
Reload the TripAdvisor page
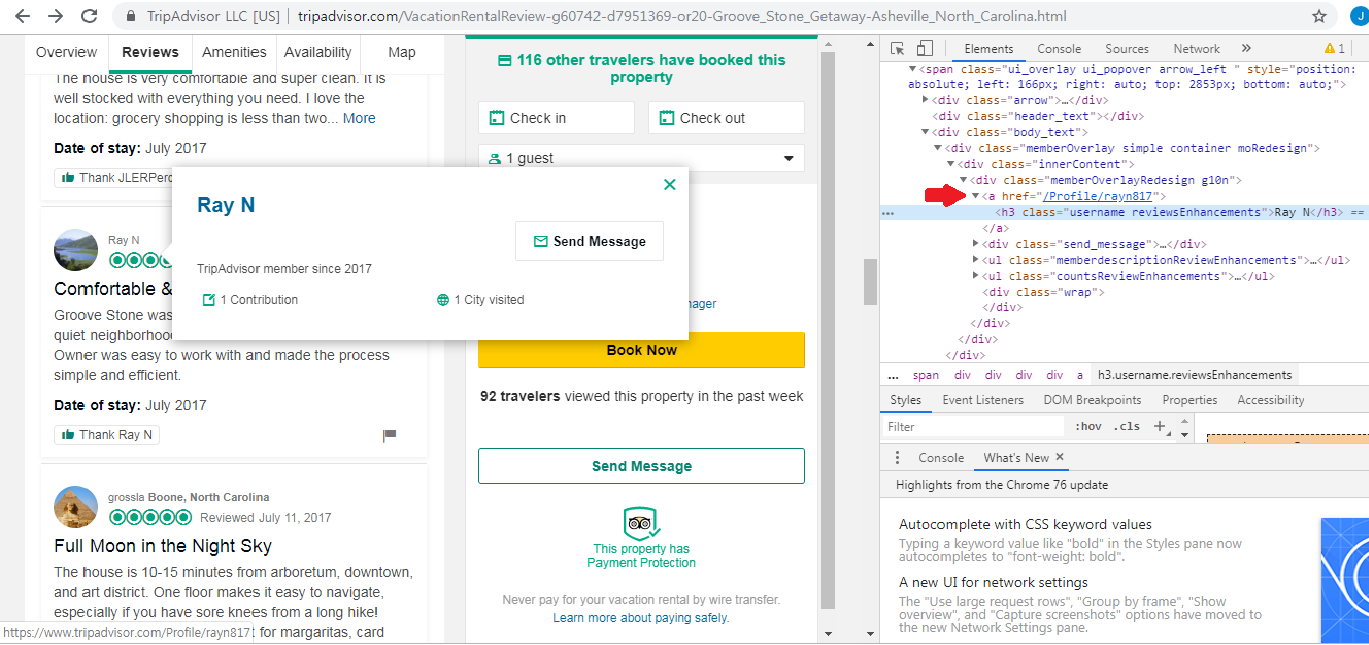pos(89,16)
